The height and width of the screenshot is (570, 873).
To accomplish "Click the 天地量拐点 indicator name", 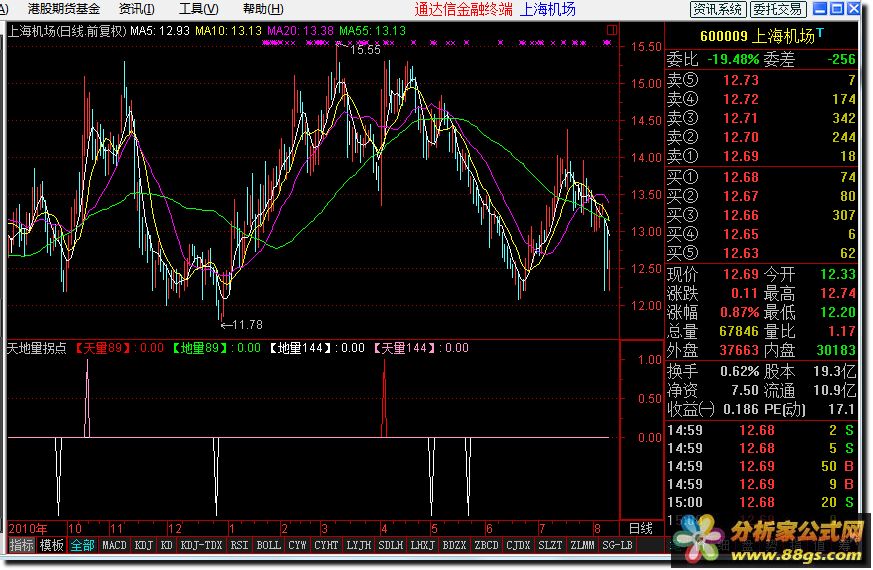I will tap(37, 348).
